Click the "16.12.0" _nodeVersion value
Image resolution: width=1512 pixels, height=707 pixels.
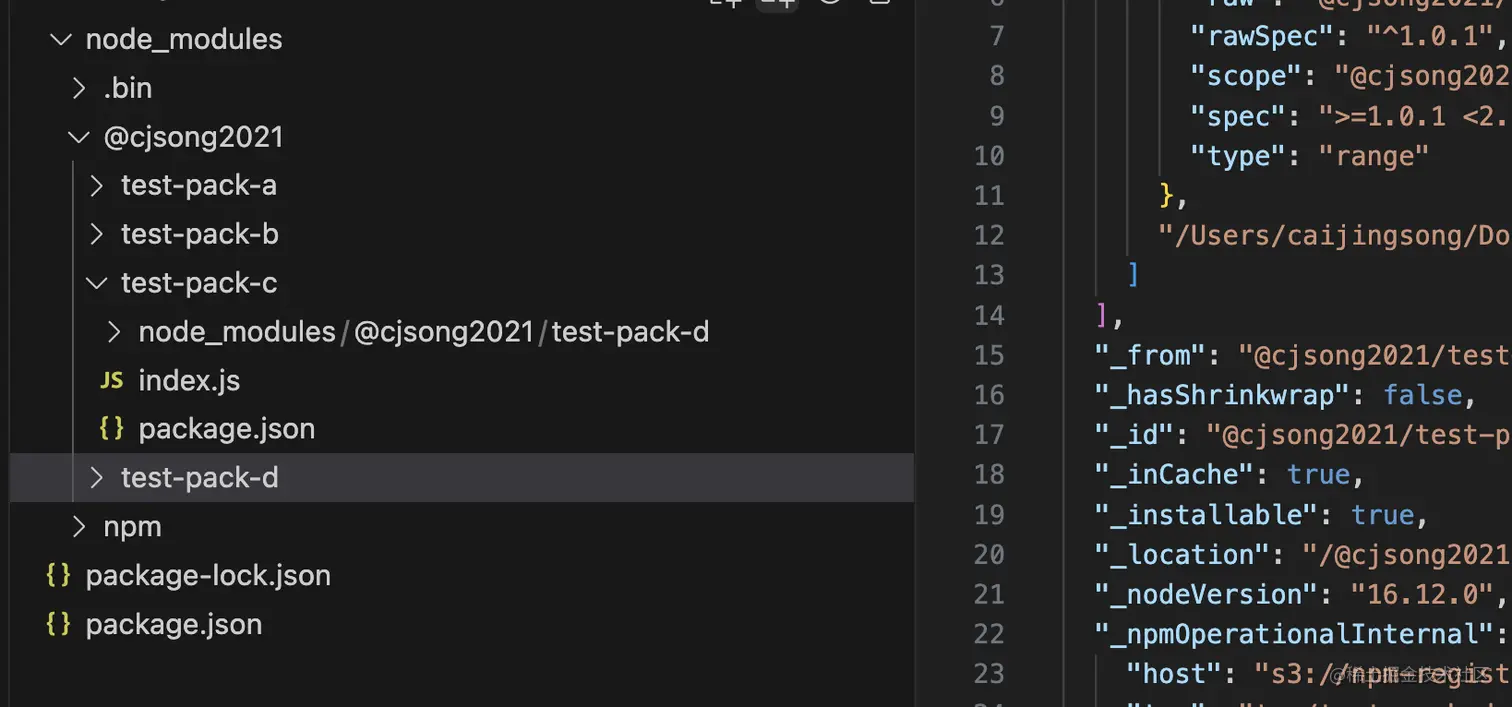(1414, 594)
